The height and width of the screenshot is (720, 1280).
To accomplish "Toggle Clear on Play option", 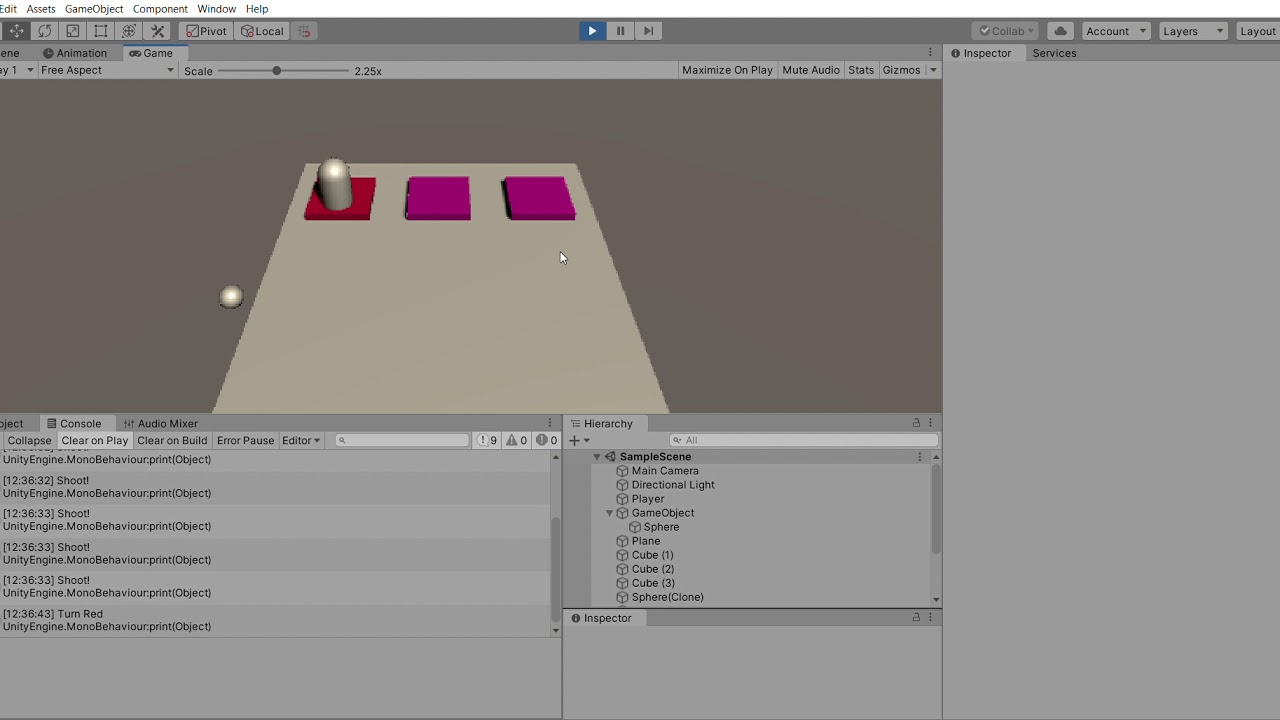I will [95, 440].
